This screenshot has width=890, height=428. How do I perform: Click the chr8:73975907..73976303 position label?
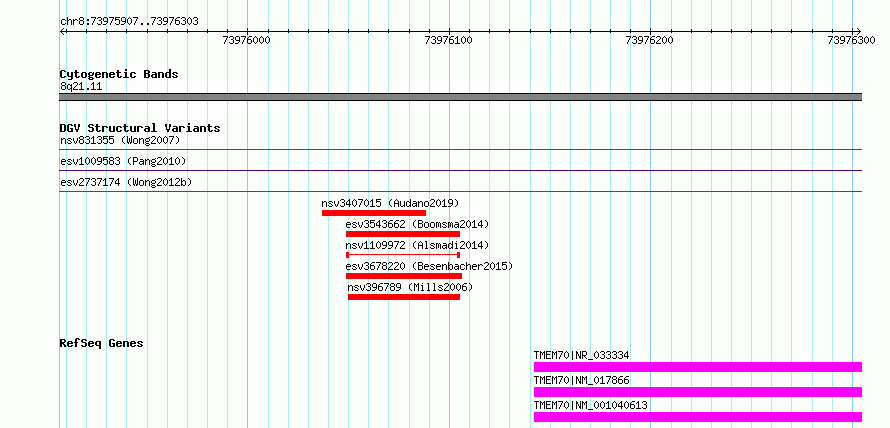coord(129,21)
